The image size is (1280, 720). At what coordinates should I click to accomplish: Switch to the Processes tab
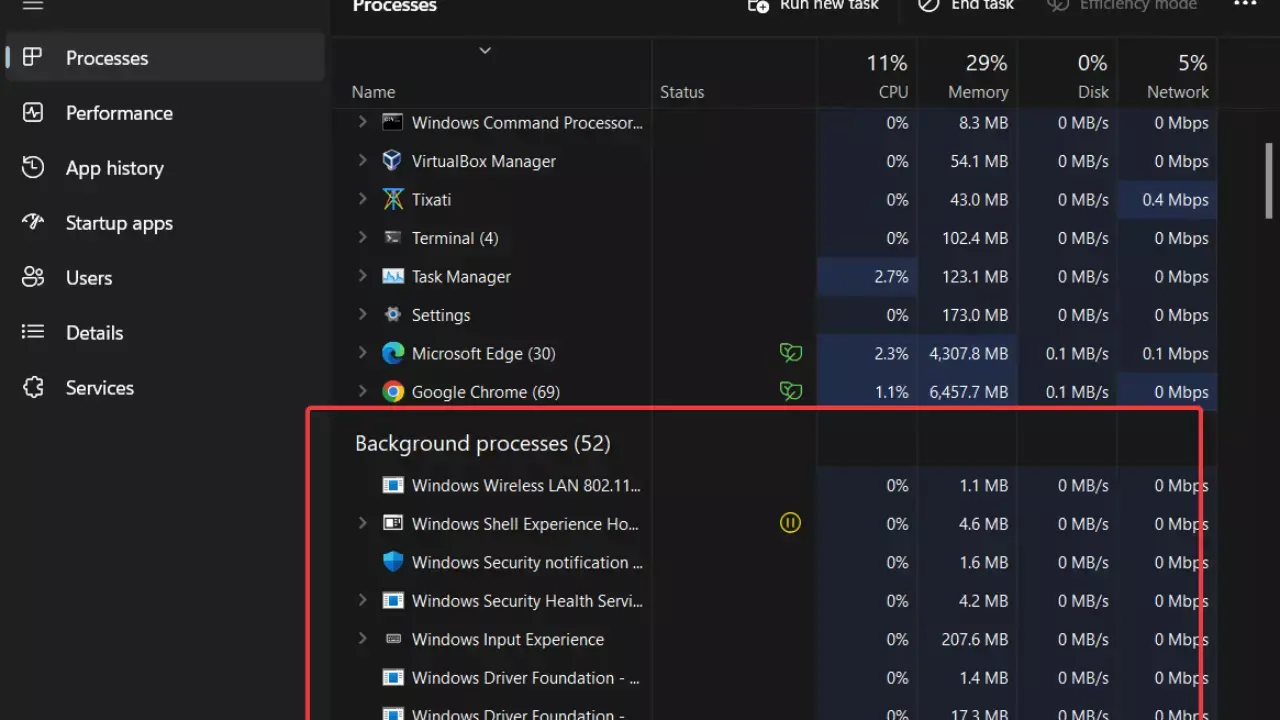click(106, 57)
